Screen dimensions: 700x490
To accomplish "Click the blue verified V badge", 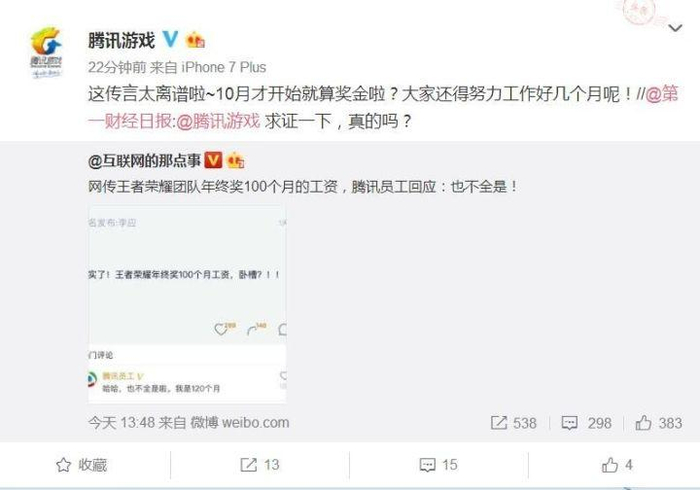I will [170, 40].
